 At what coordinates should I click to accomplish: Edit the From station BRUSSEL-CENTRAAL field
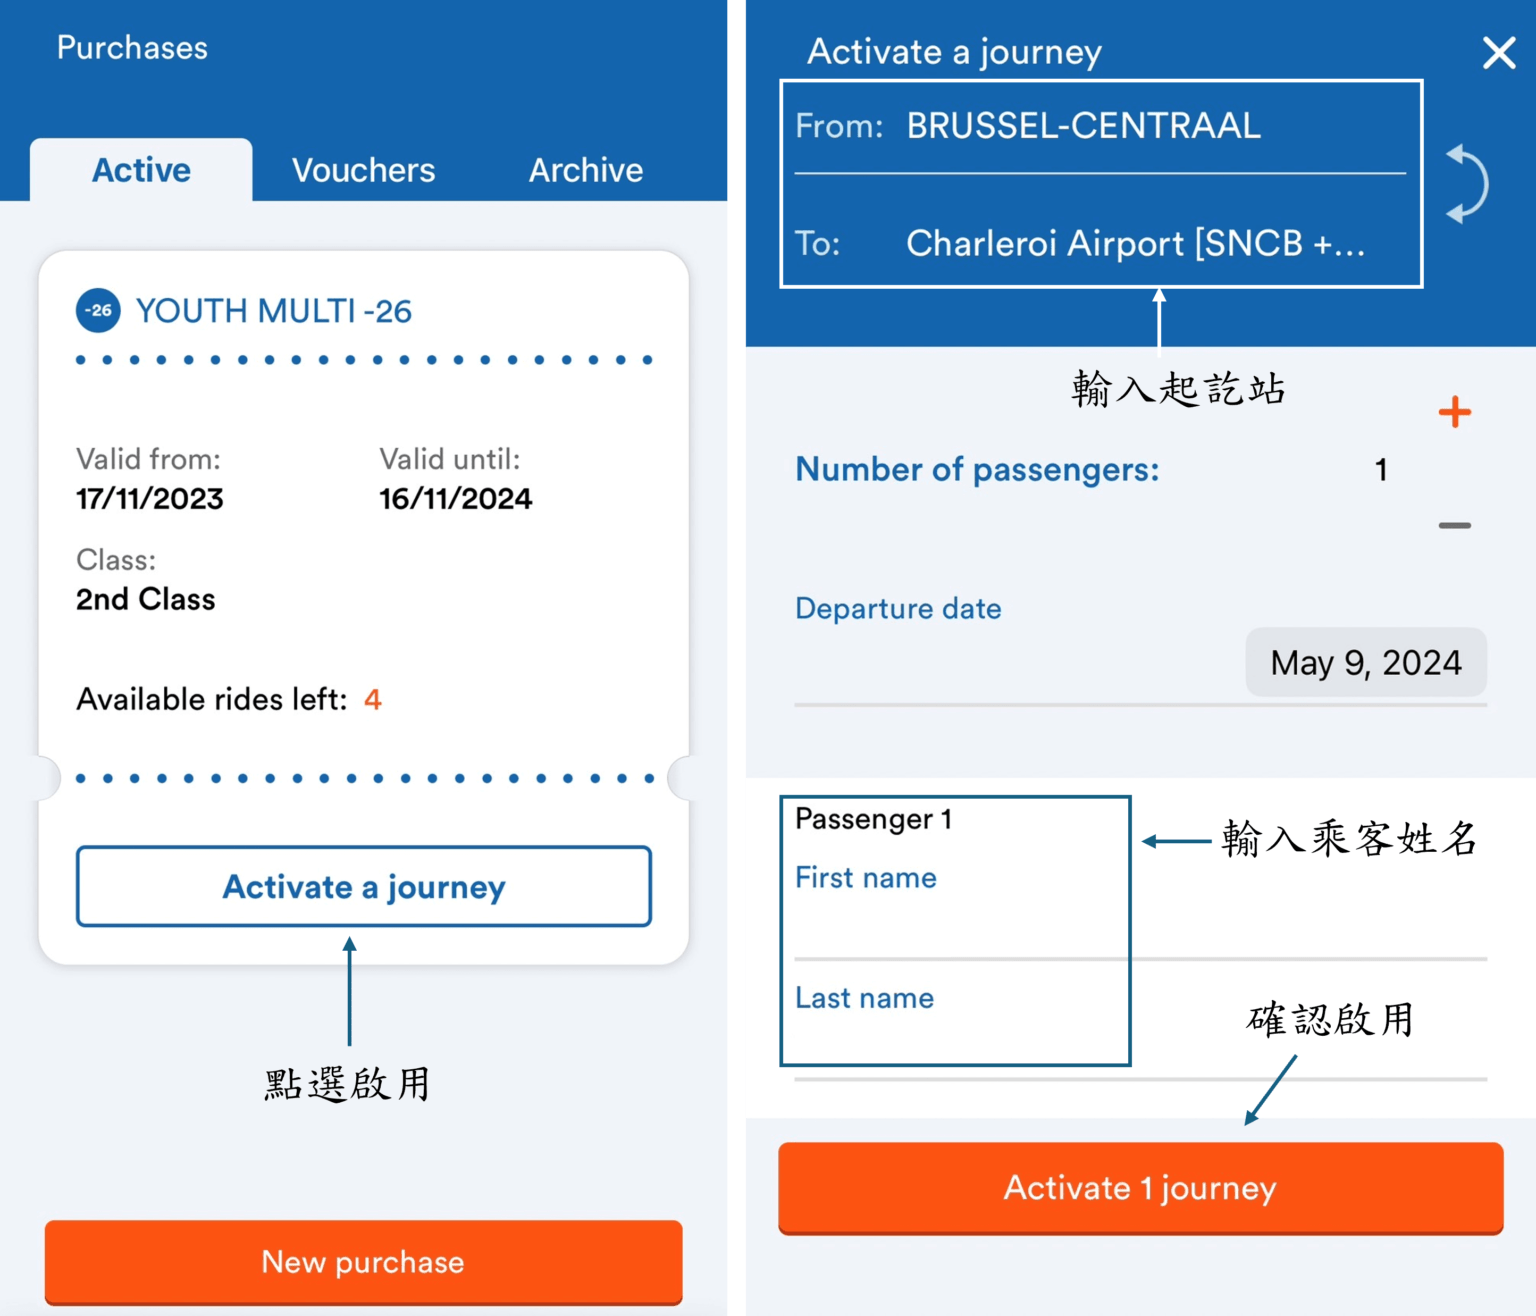(1083, 125)
